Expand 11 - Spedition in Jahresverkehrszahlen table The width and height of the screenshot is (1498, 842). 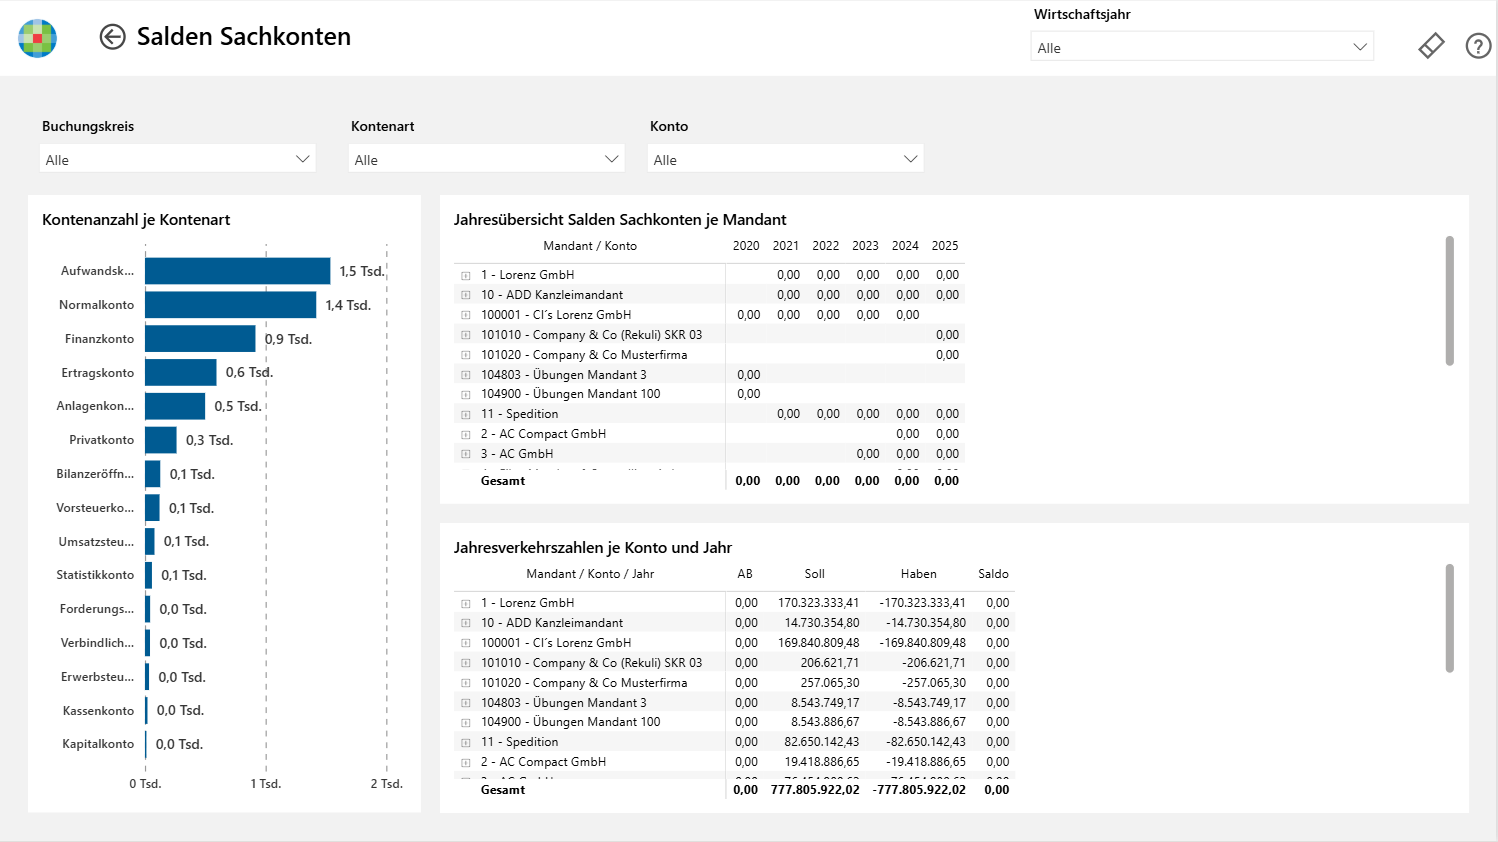[466, 742]
